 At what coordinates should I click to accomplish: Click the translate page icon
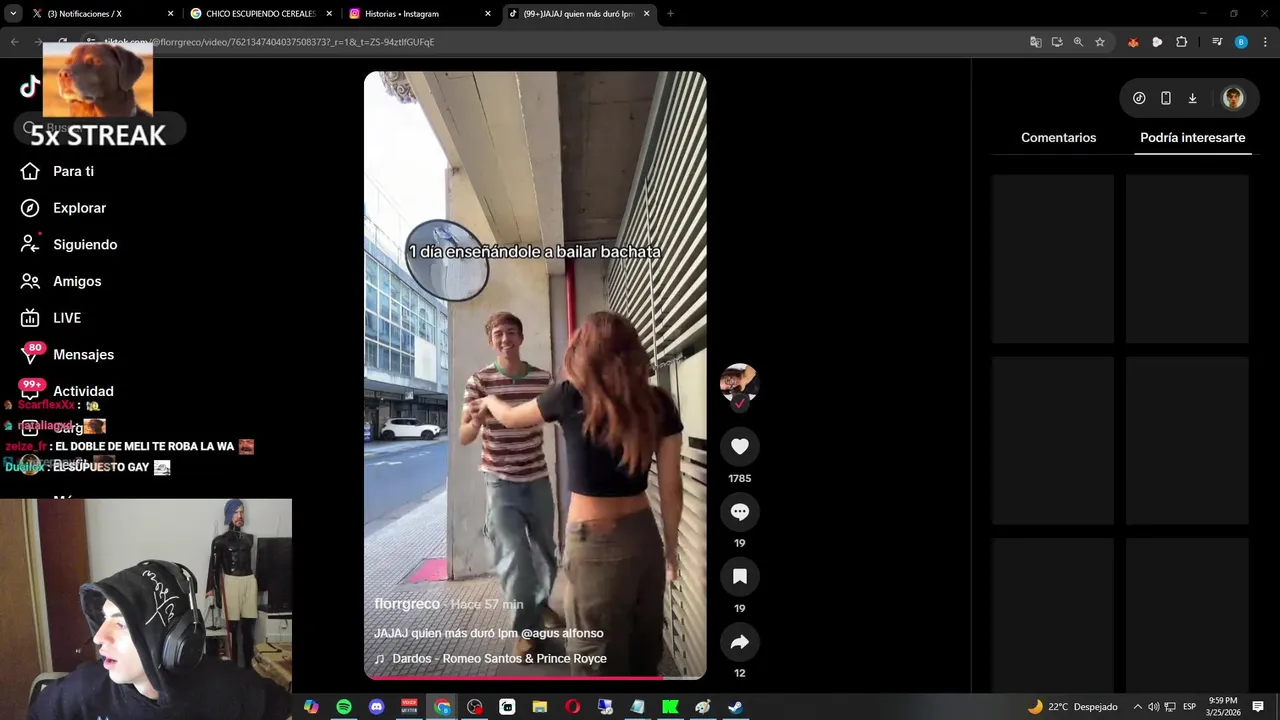click(1036, 42)
